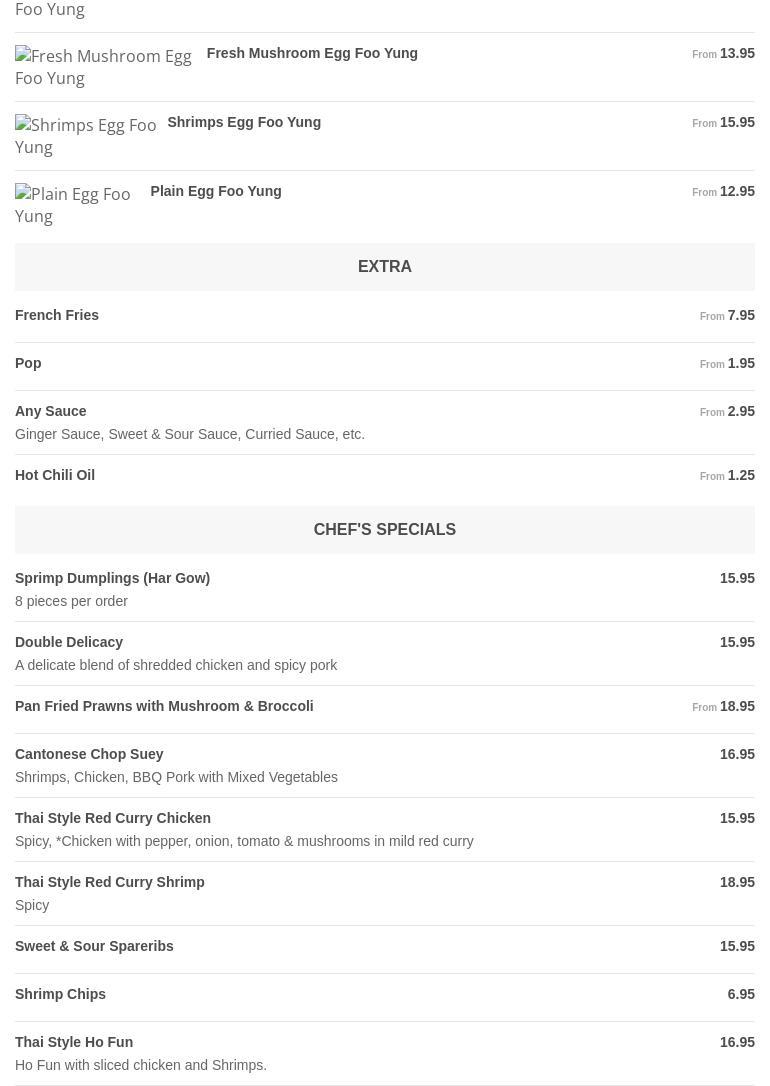Click the Plain Egg Foo Yung thumbnail

pos(73,205)
